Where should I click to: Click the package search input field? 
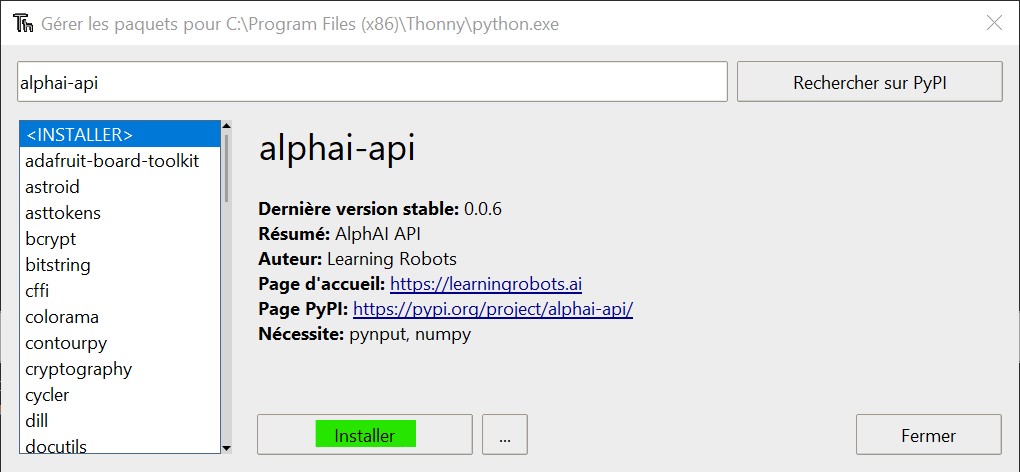tap(371, 83)
